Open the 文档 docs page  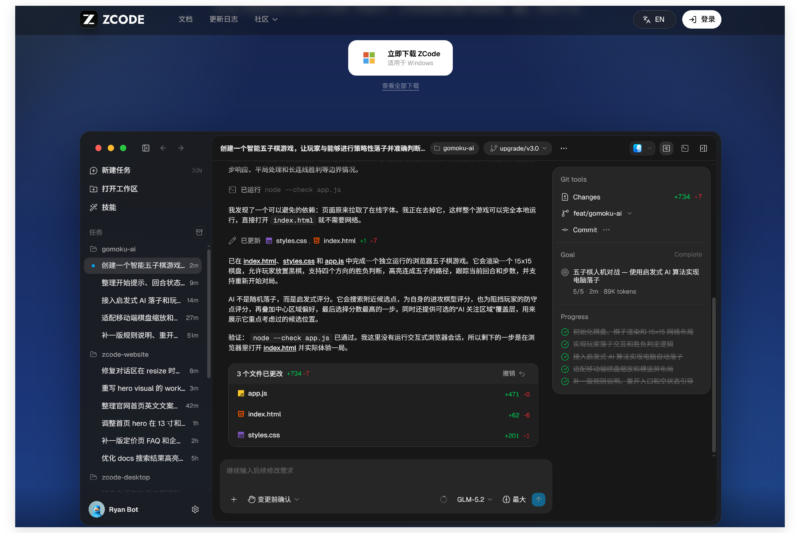point(185,19)
